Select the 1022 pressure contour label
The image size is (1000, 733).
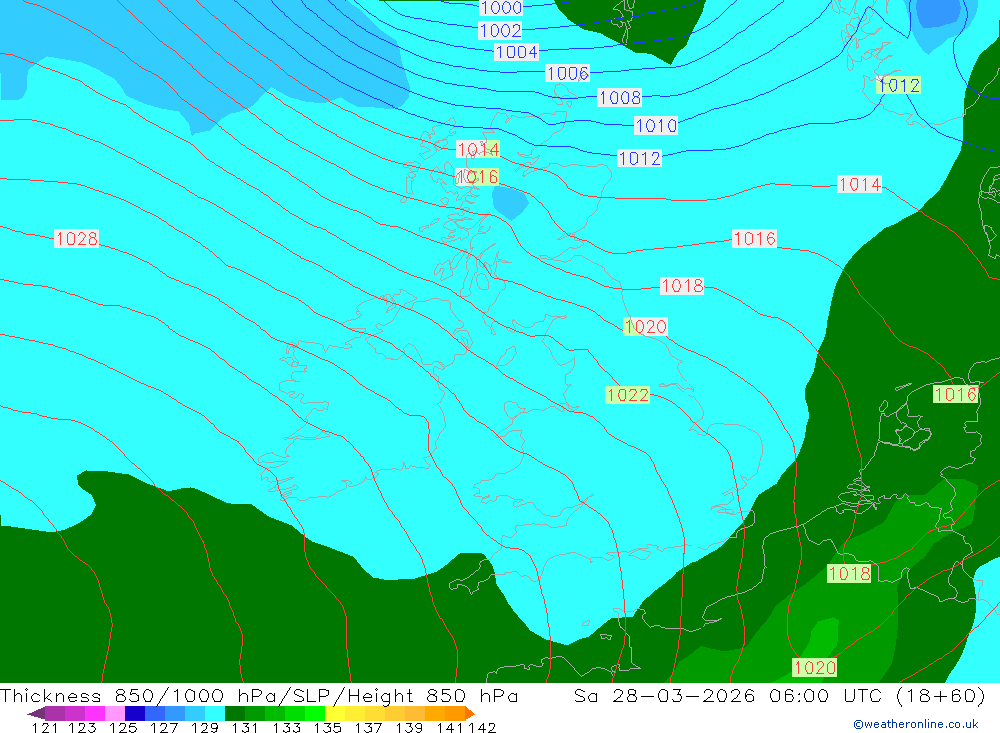coord(628,395)
